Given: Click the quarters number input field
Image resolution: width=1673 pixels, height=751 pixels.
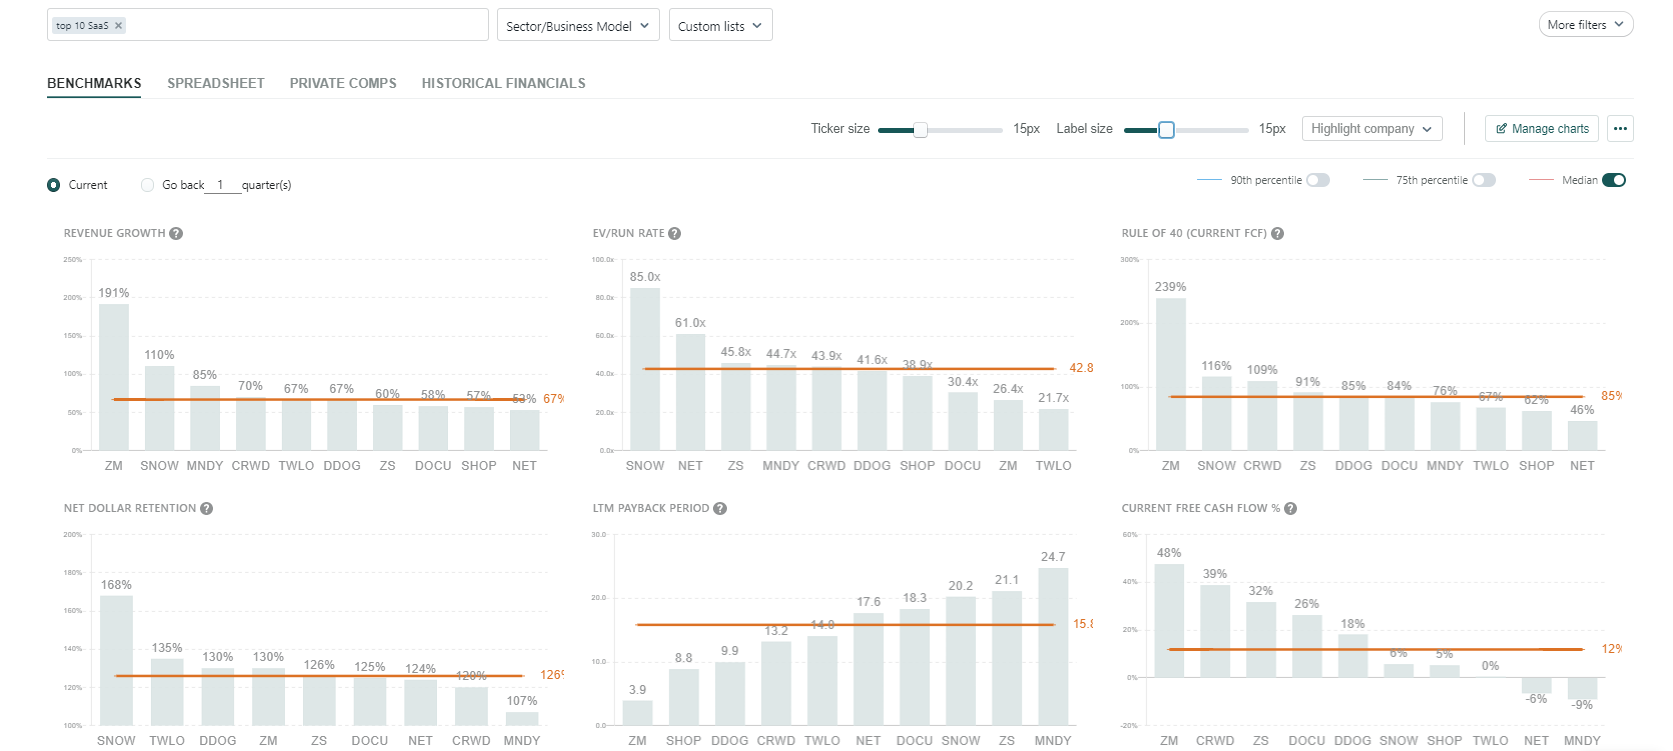Looking at the screenshot, I should [222, 185].
